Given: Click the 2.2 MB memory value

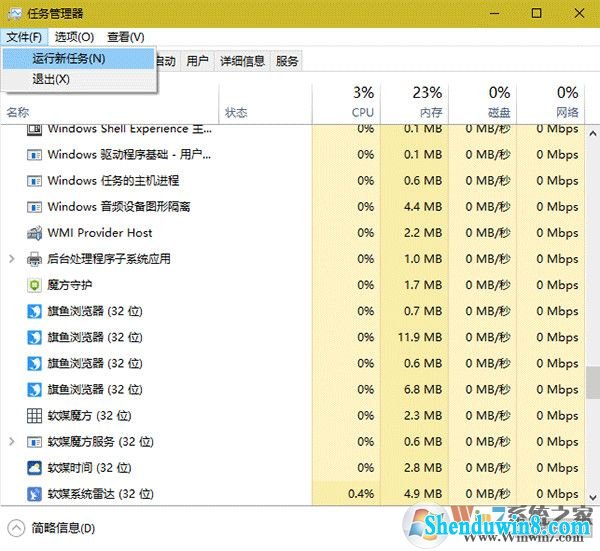Looking at the screenshot, I should (x=423, y=233).
